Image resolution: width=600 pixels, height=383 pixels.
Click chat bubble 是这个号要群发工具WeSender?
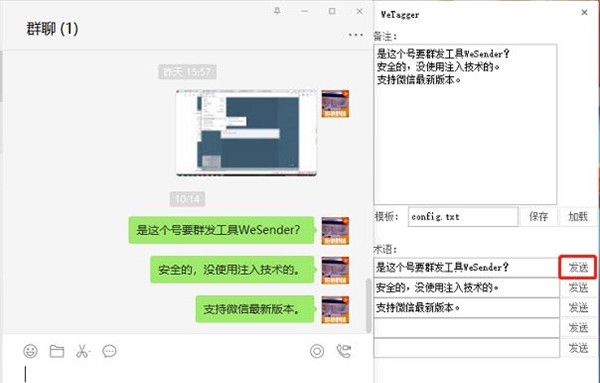(222, 230)
